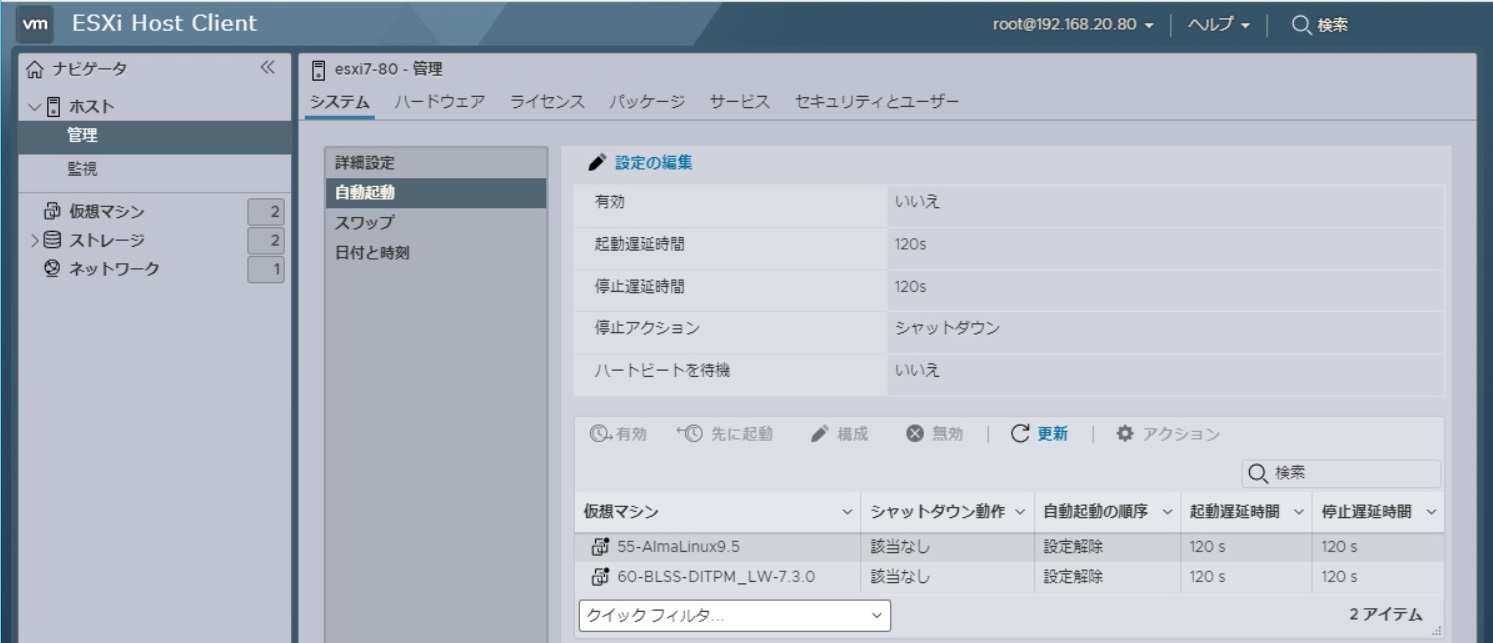1493x643 pixels.
Task: Open the ヘルプ help menu
Action: (1218, 25)
